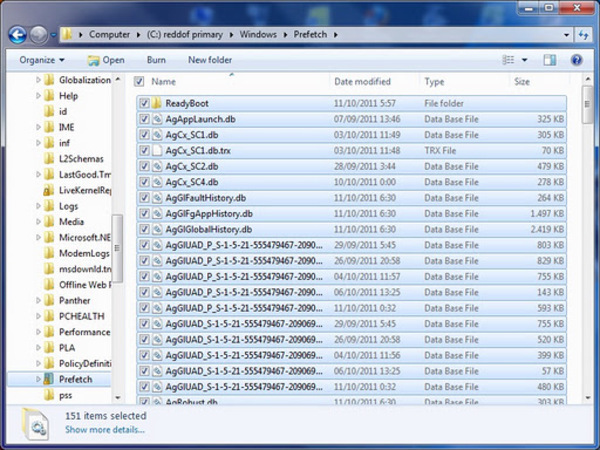The image size is (600, 450).
Task: Click Windows in the address breadcrumb
Action: [x=258, y=34]
